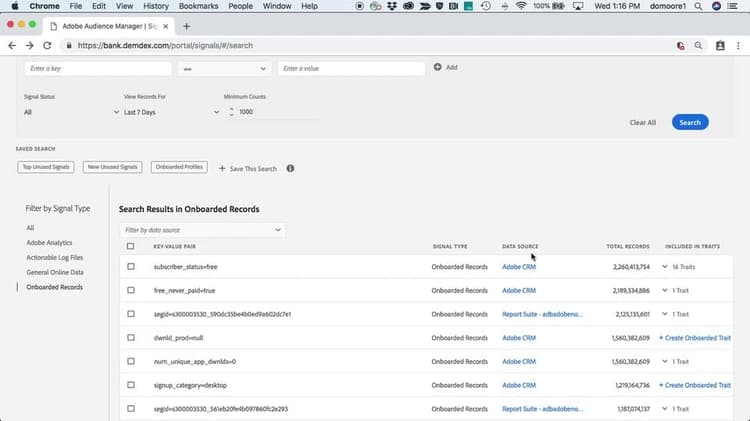The width and height of the screenshot is (750, 421).
Task: Filter signals by Adobe Analytics
Action: click(x=49, y=243)
